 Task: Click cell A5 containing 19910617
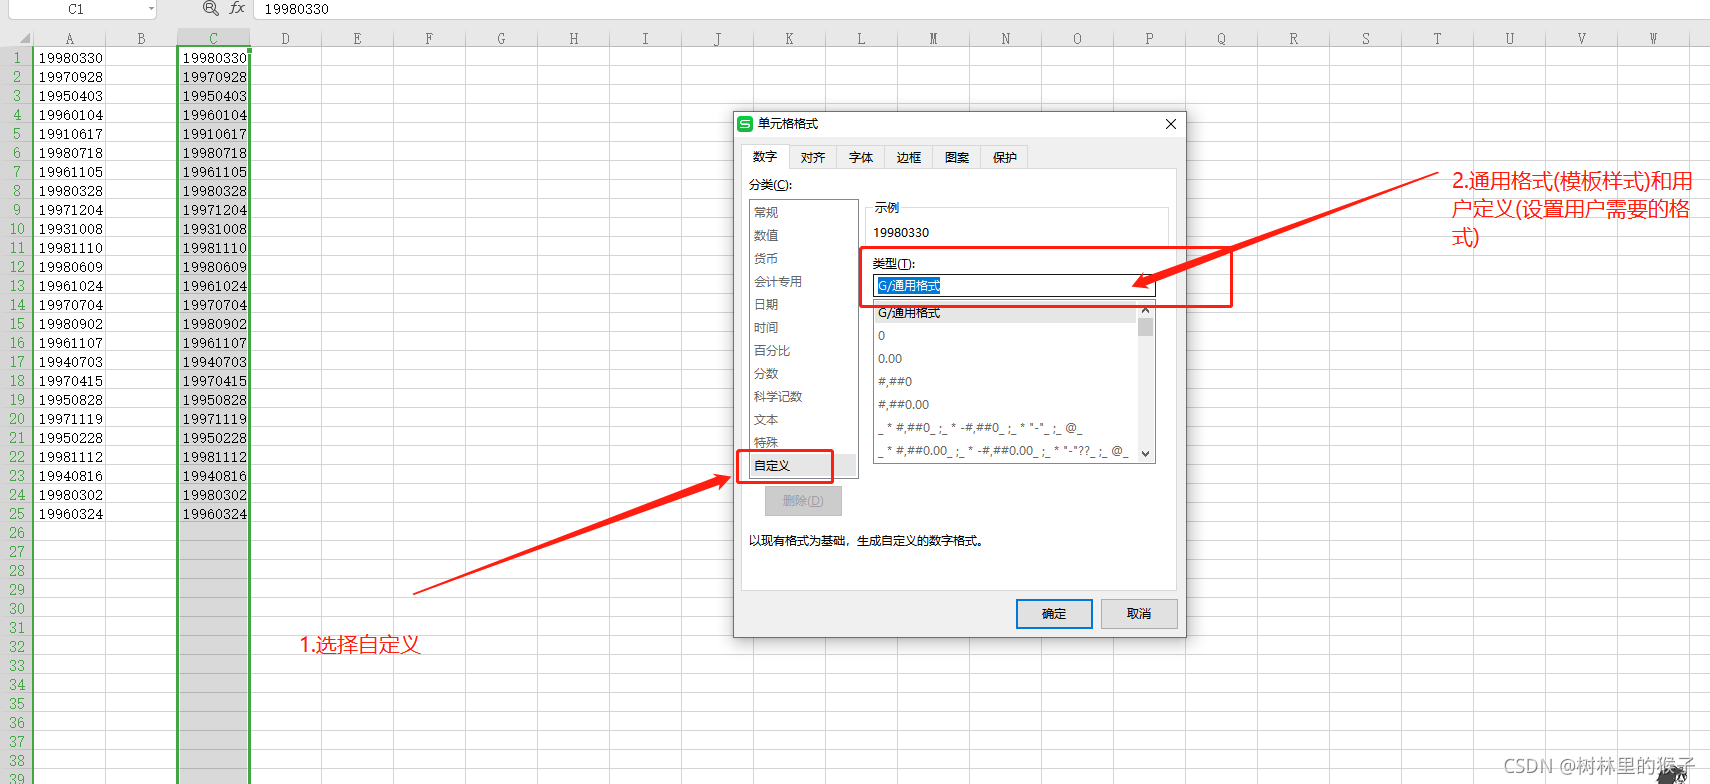(70, 134)
